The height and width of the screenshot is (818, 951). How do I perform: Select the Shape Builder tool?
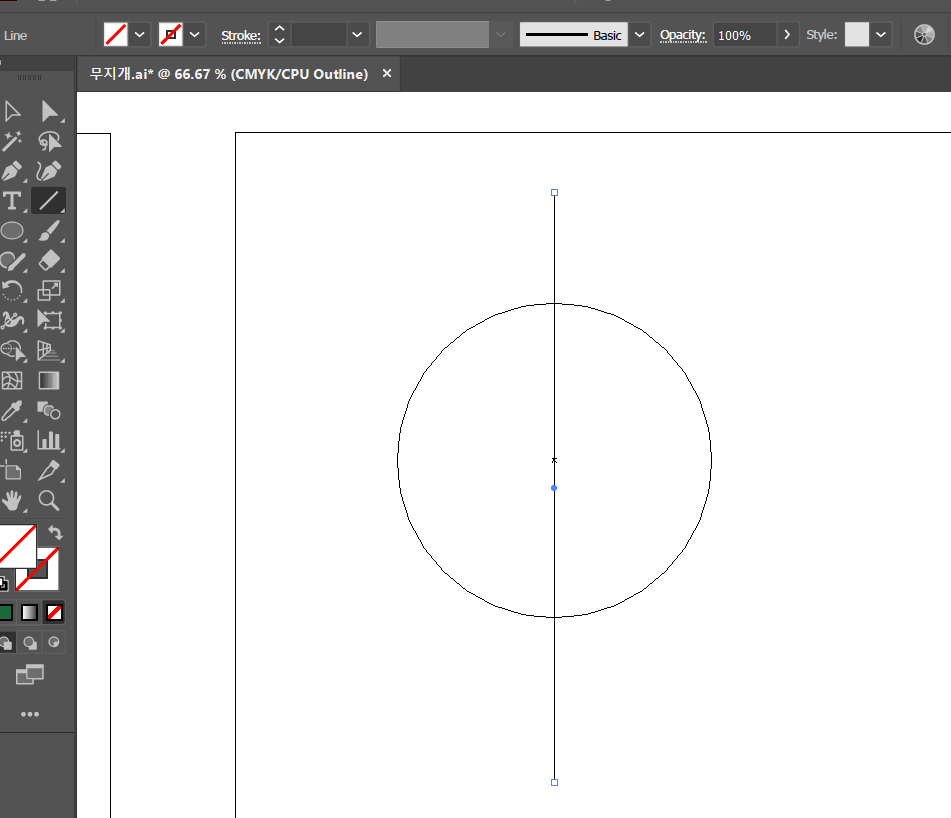12,350
